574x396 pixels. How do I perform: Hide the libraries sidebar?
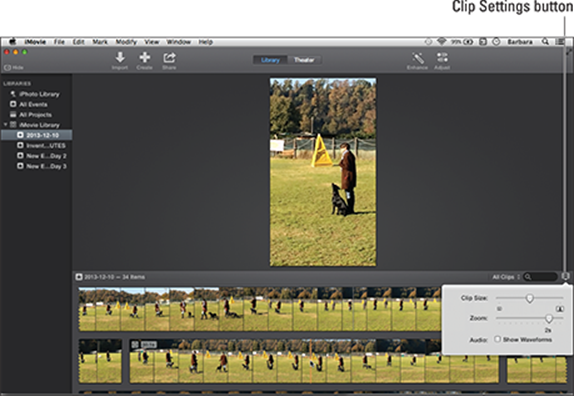(x=14, y=68)
